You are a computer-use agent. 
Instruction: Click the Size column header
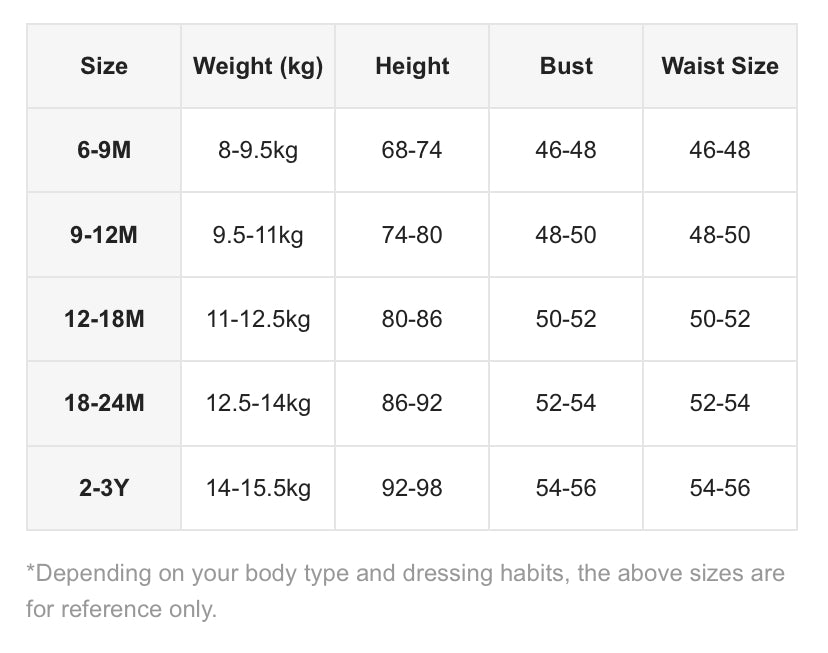click(x=104, y=66)
